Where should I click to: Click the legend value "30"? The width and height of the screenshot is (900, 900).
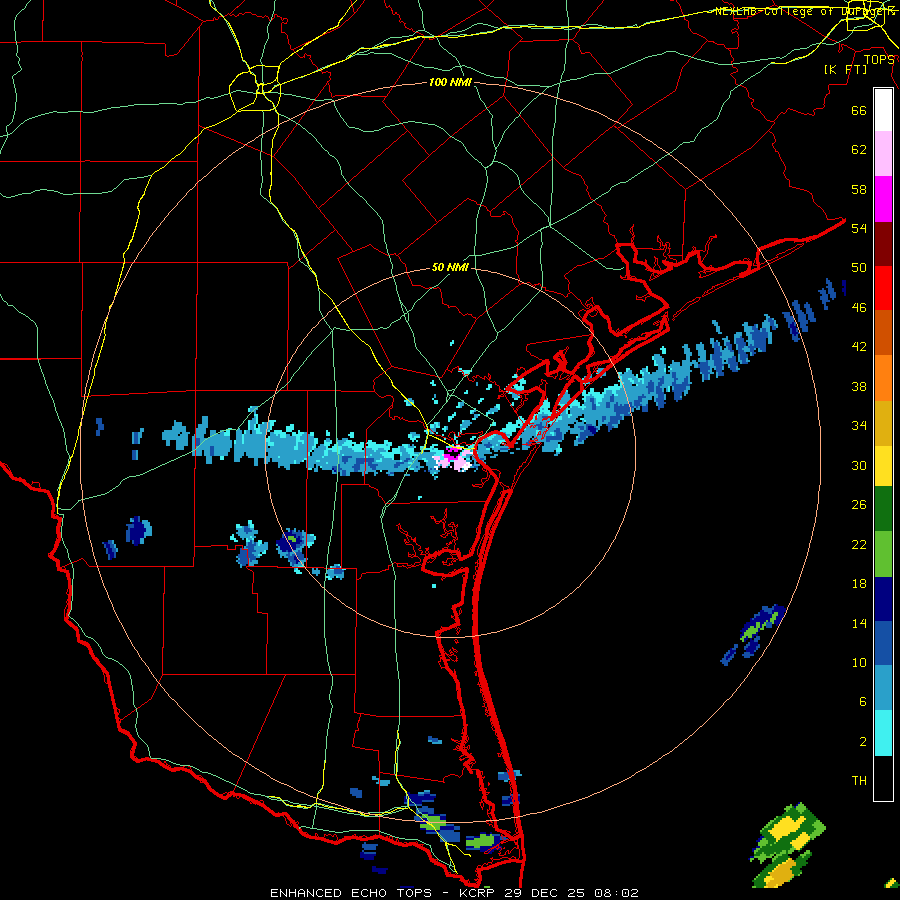pos(859,465)
